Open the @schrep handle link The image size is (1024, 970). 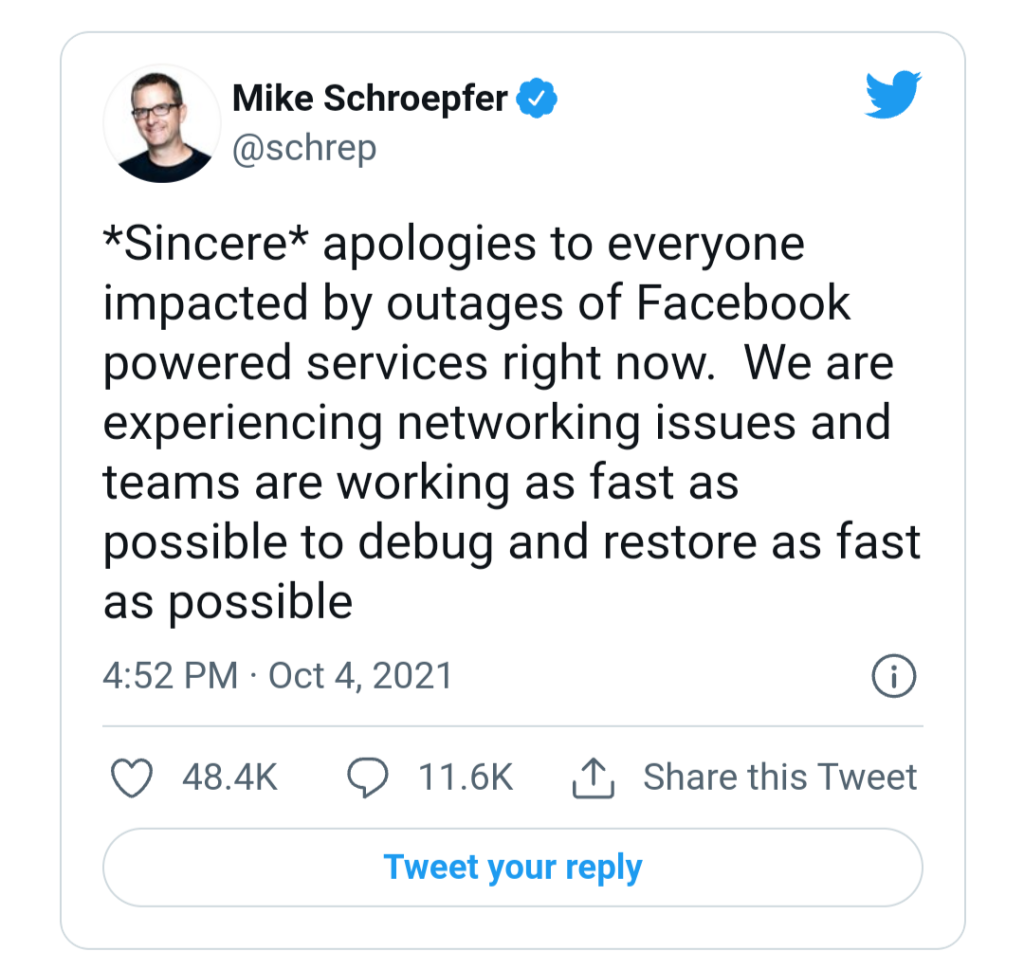(304, 148)
